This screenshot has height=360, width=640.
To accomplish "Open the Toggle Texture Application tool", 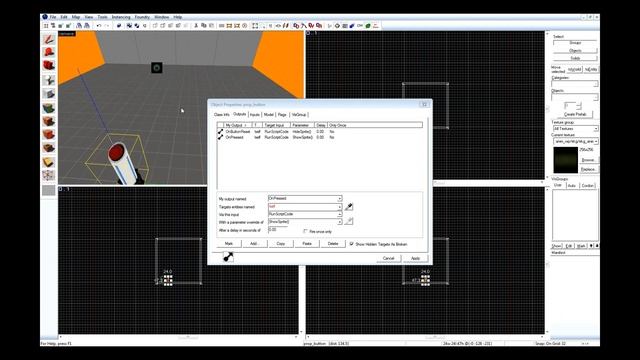I will click(x=49, y=108).
